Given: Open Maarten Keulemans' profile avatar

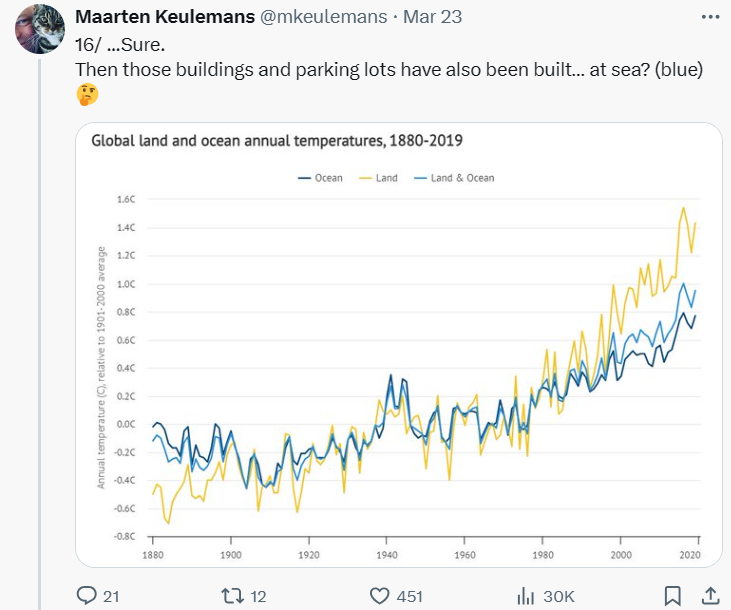Looking at the screenshot, I should click(x=40, y=28).
